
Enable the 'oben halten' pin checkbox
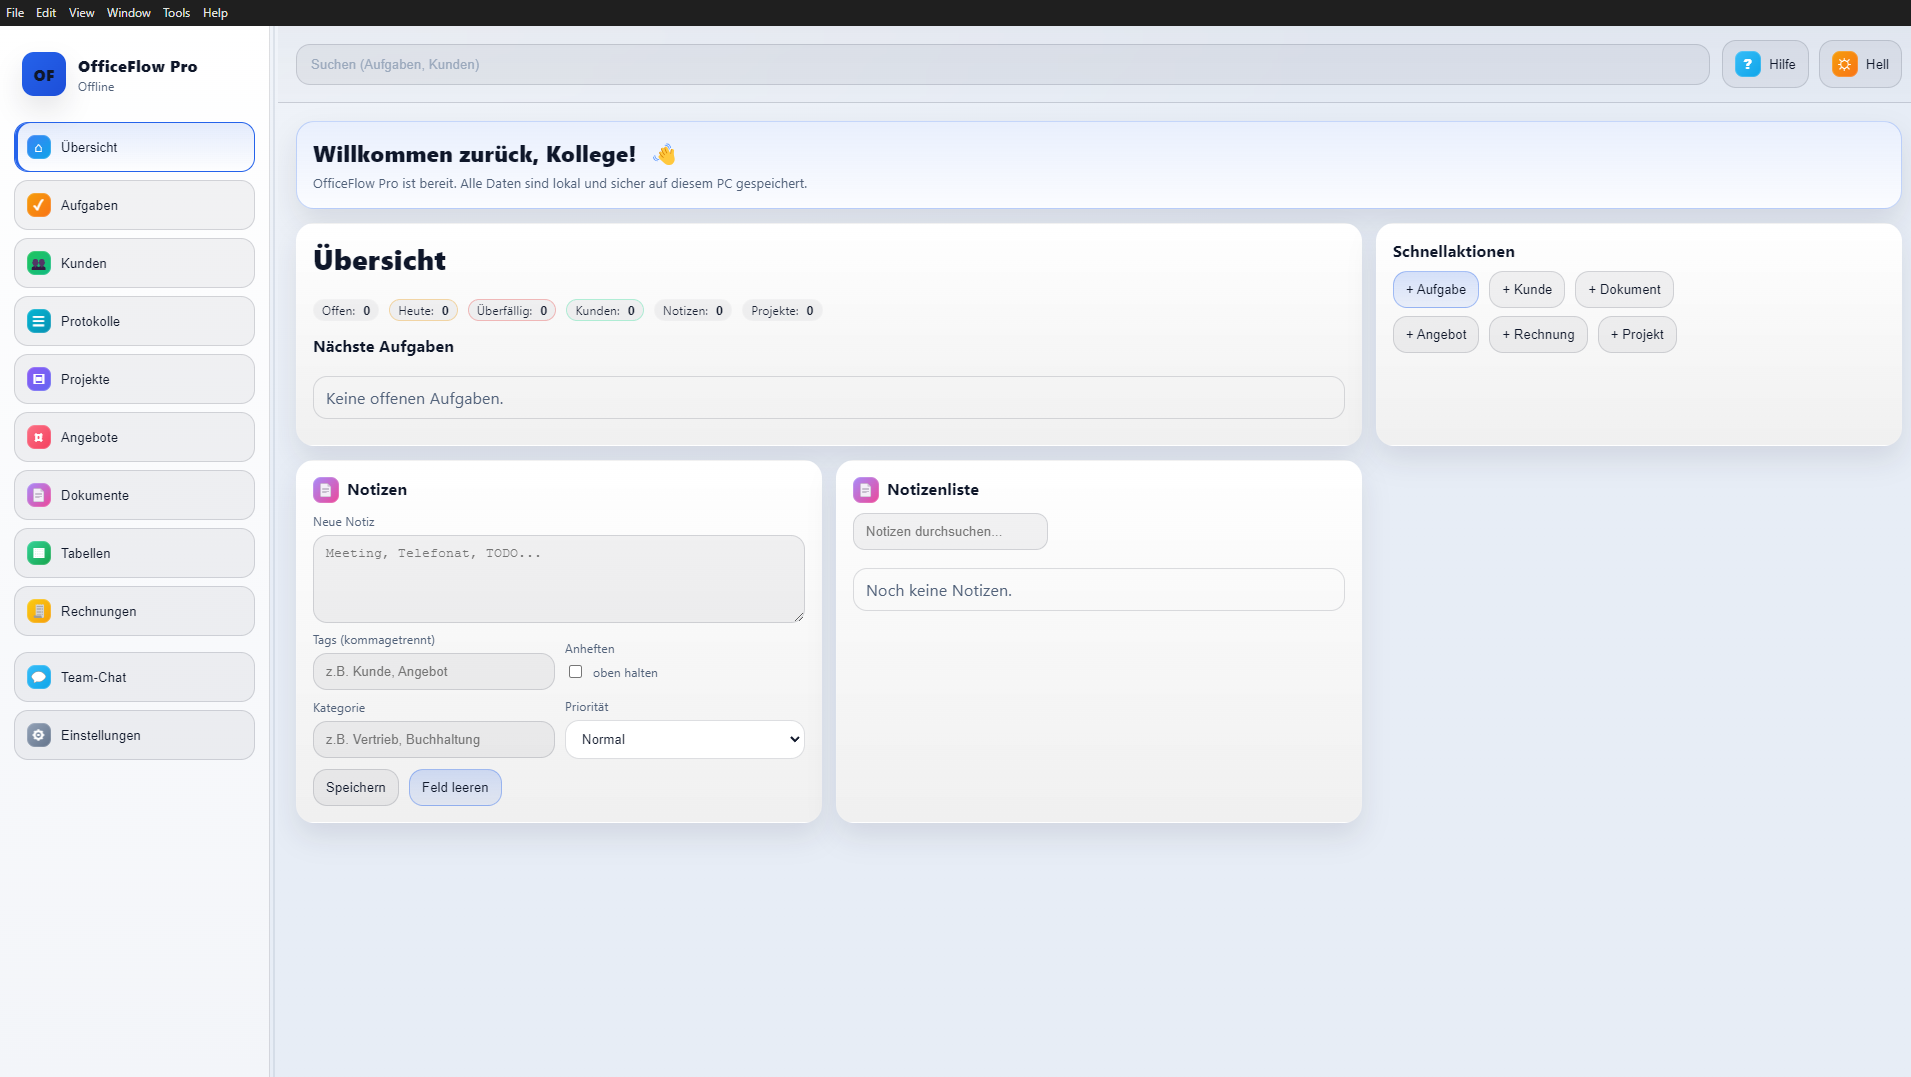575,672
